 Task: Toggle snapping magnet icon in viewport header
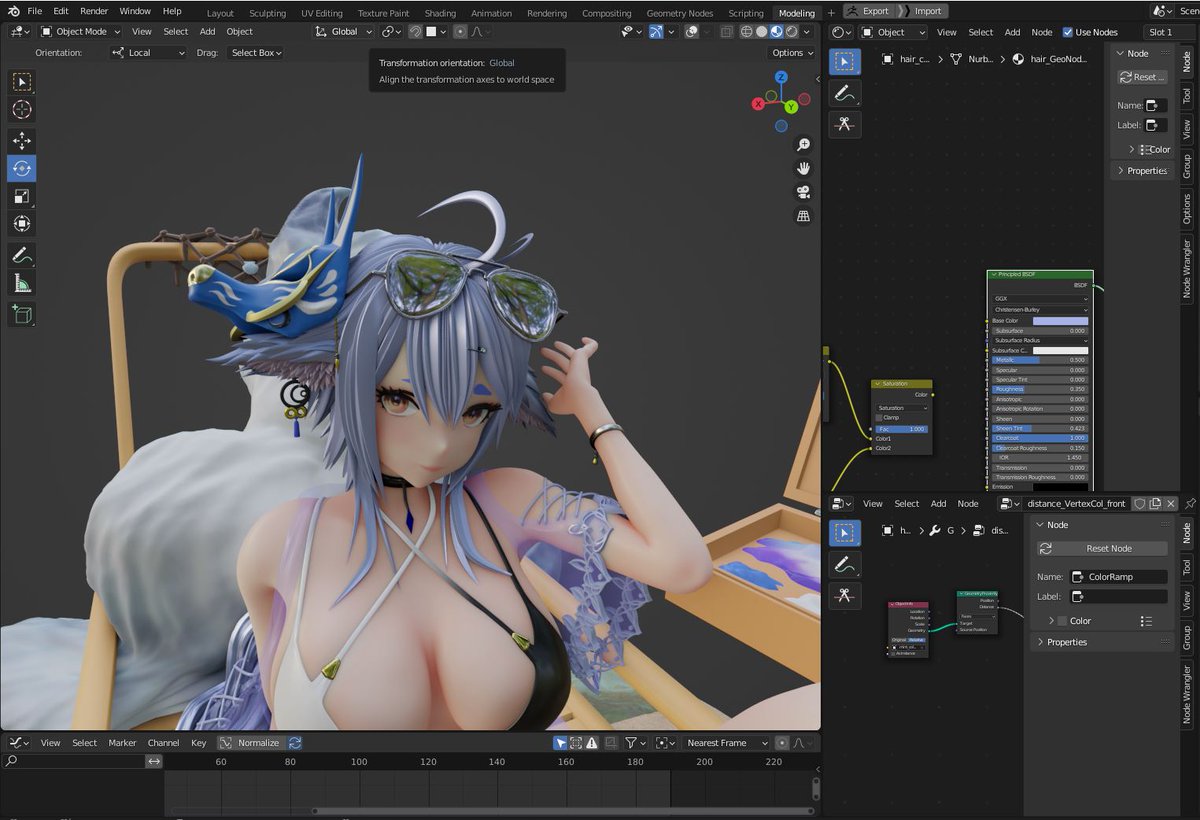(x=415, y=32)
